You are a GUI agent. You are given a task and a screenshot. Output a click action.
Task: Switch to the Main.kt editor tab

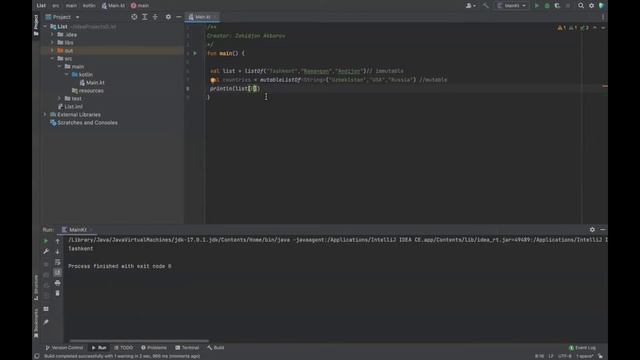tap(202, 17)
